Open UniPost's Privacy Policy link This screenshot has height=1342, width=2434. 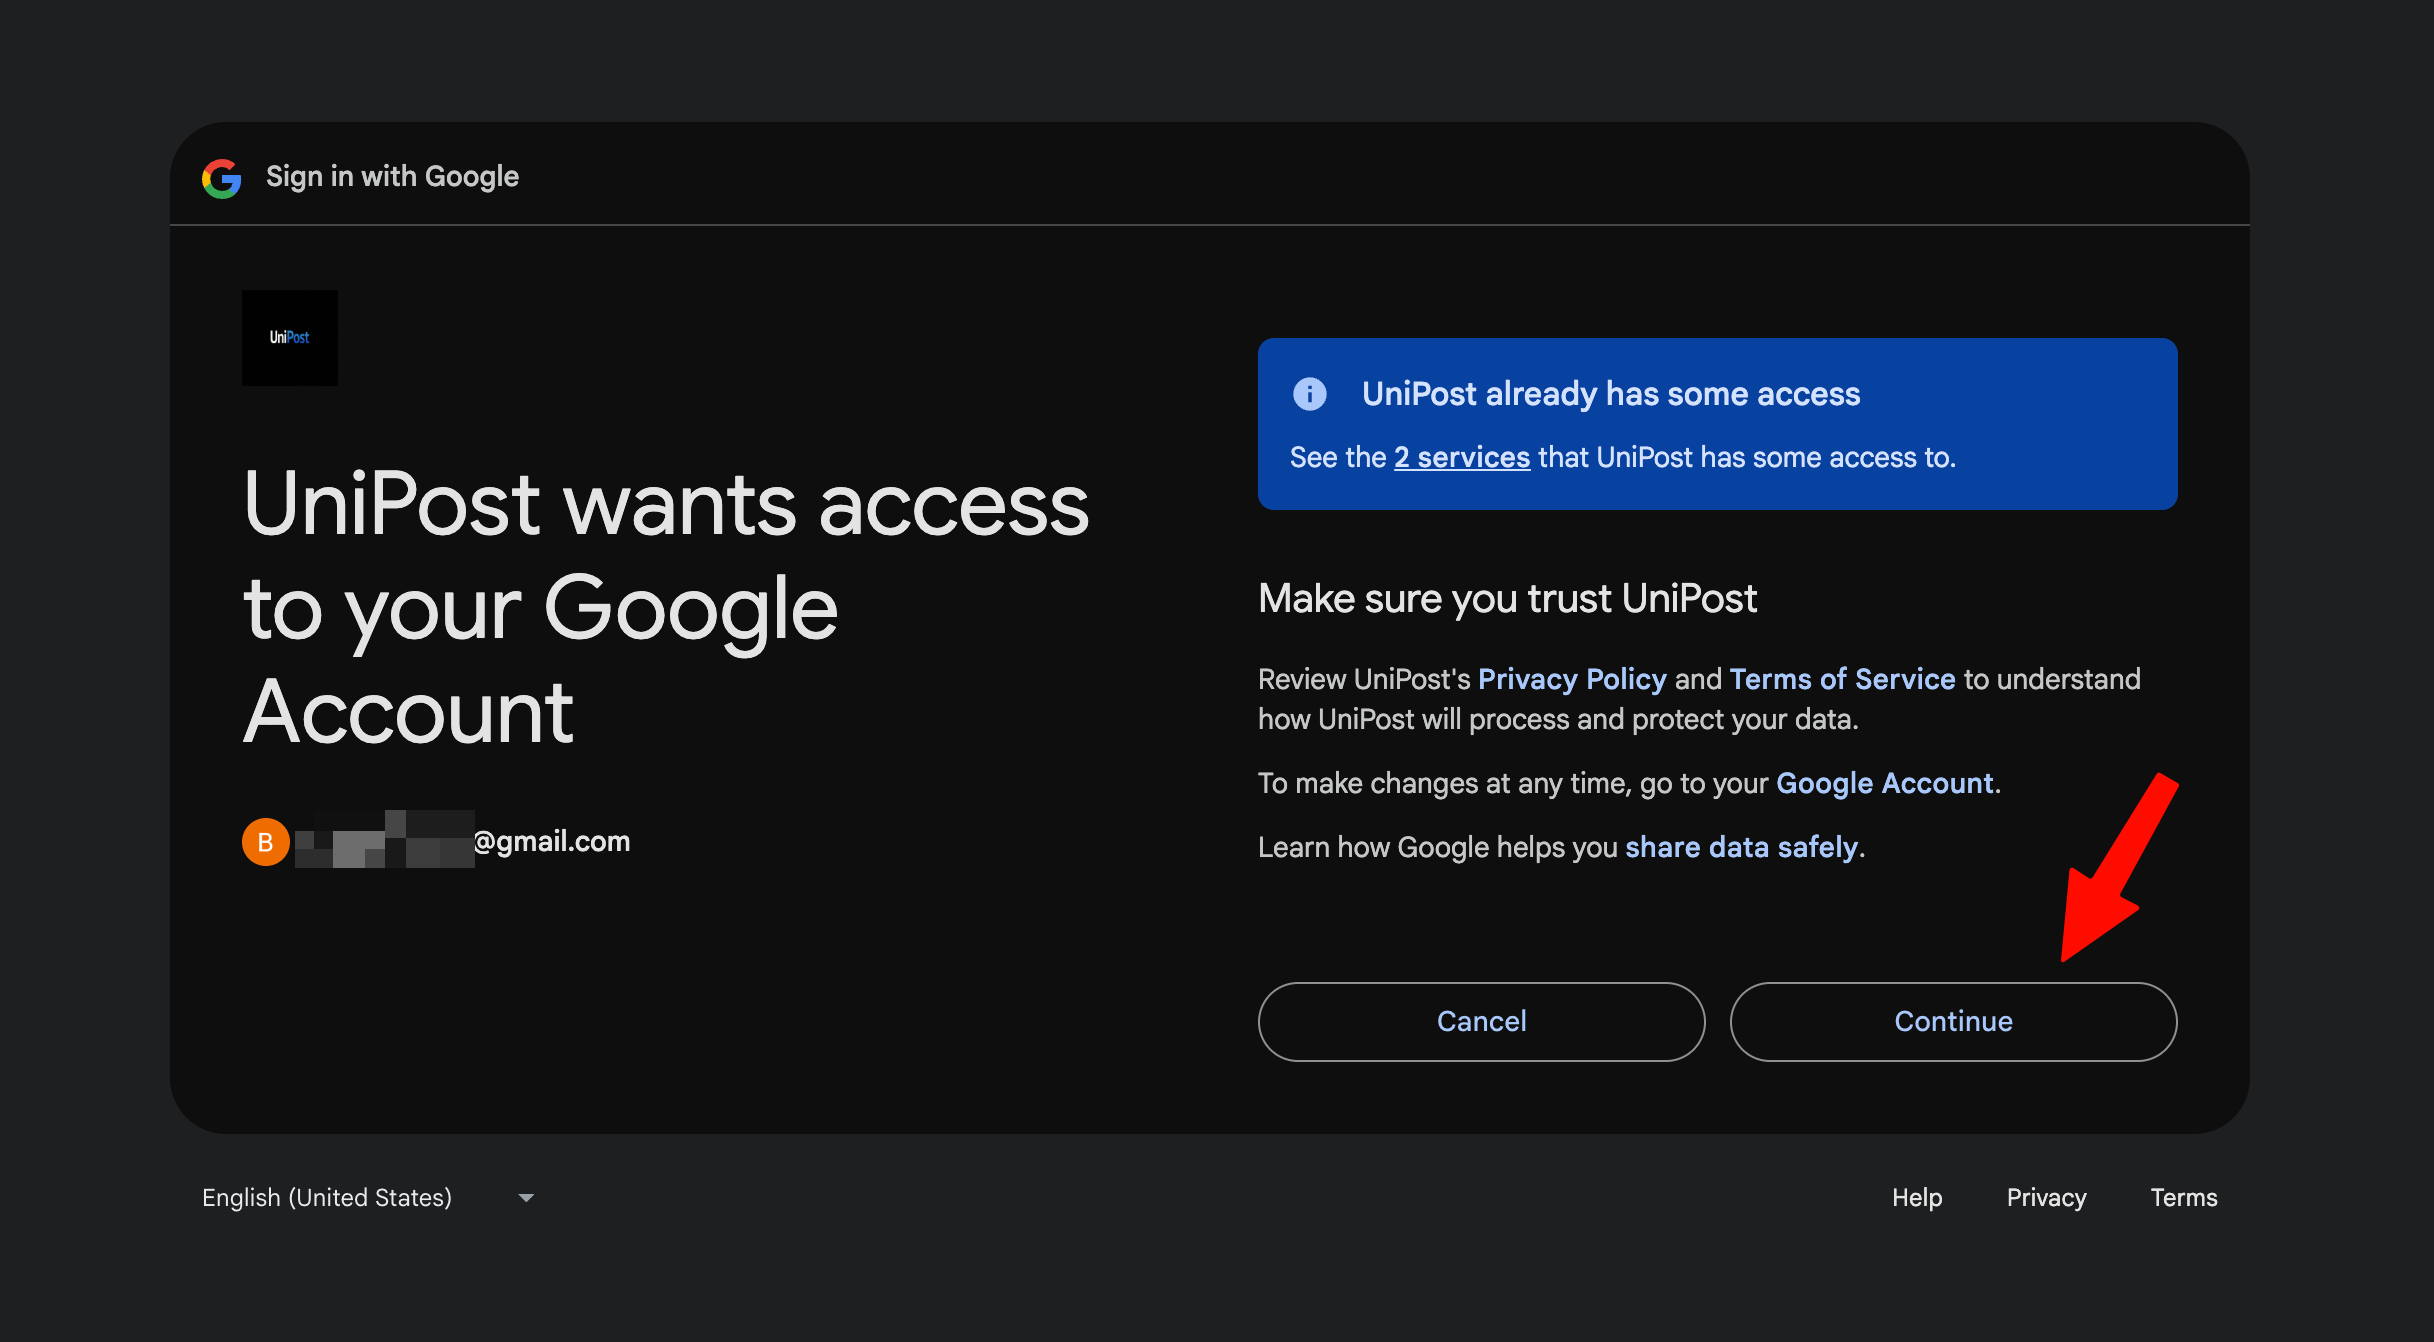pos(1572,679)
